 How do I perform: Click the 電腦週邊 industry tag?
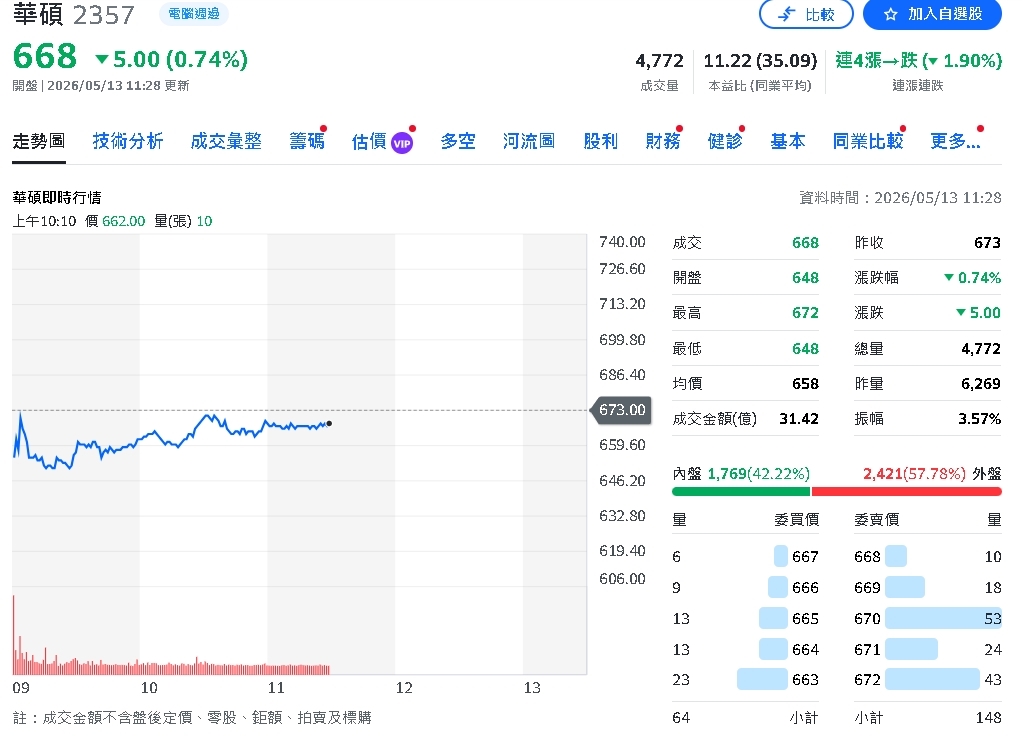(194, 14)
